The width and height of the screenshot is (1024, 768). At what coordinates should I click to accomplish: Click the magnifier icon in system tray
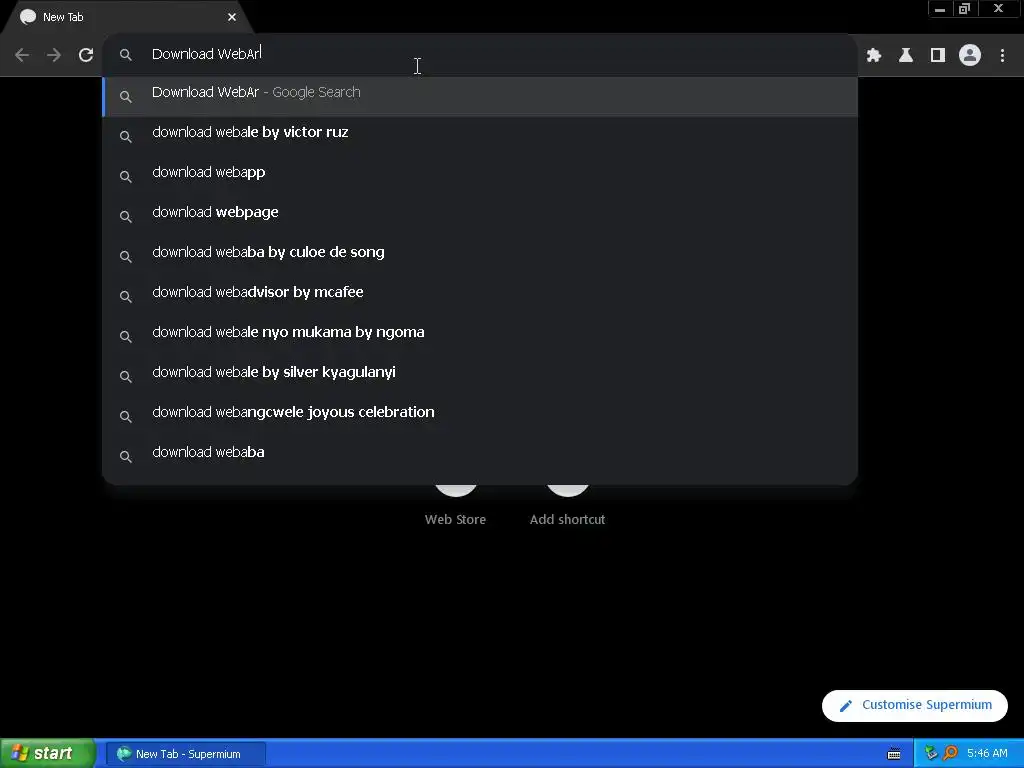(950, 754)
